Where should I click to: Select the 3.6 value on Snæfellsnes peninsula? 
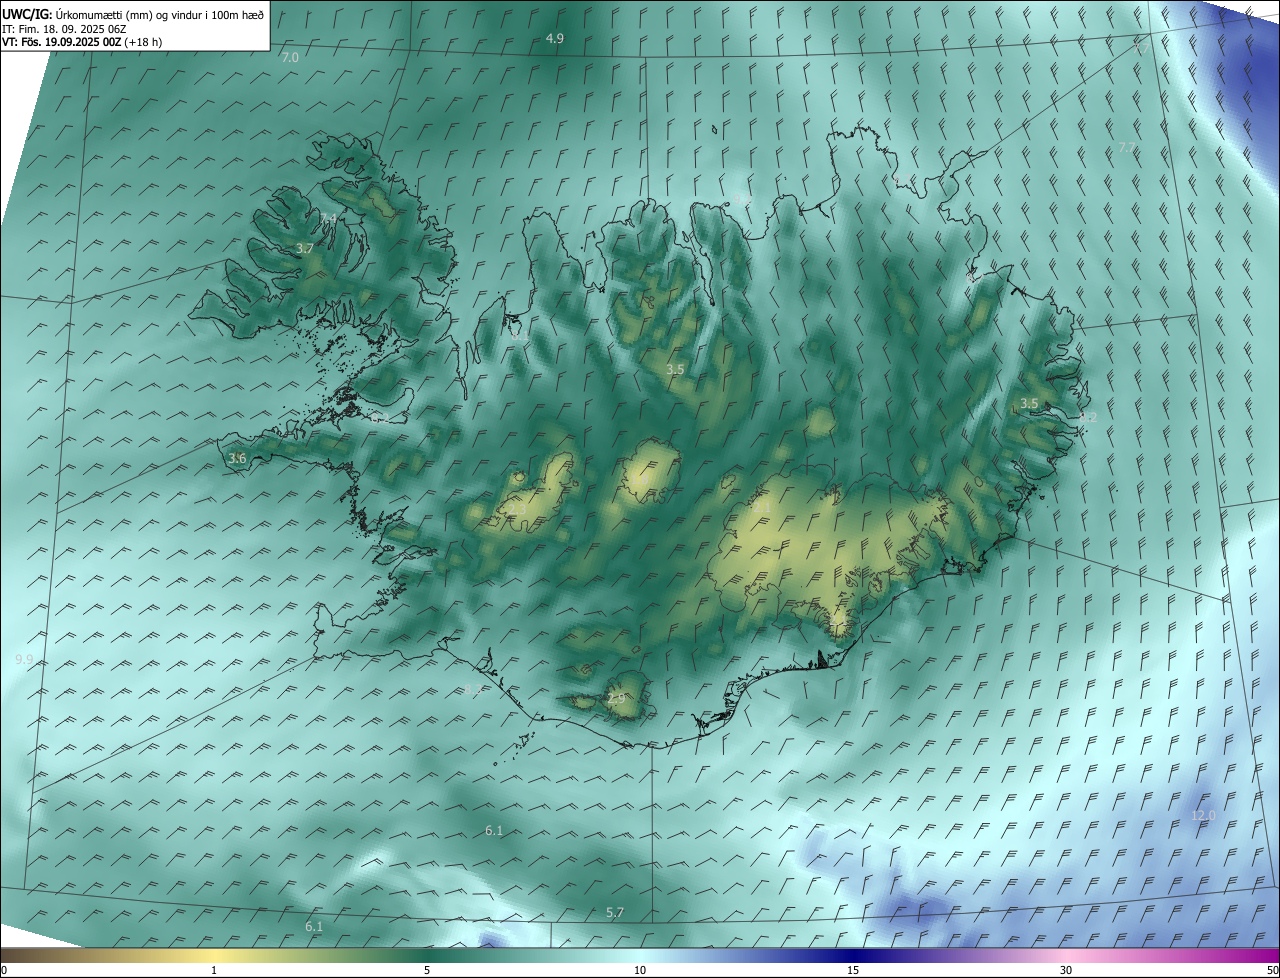(237, 458)
